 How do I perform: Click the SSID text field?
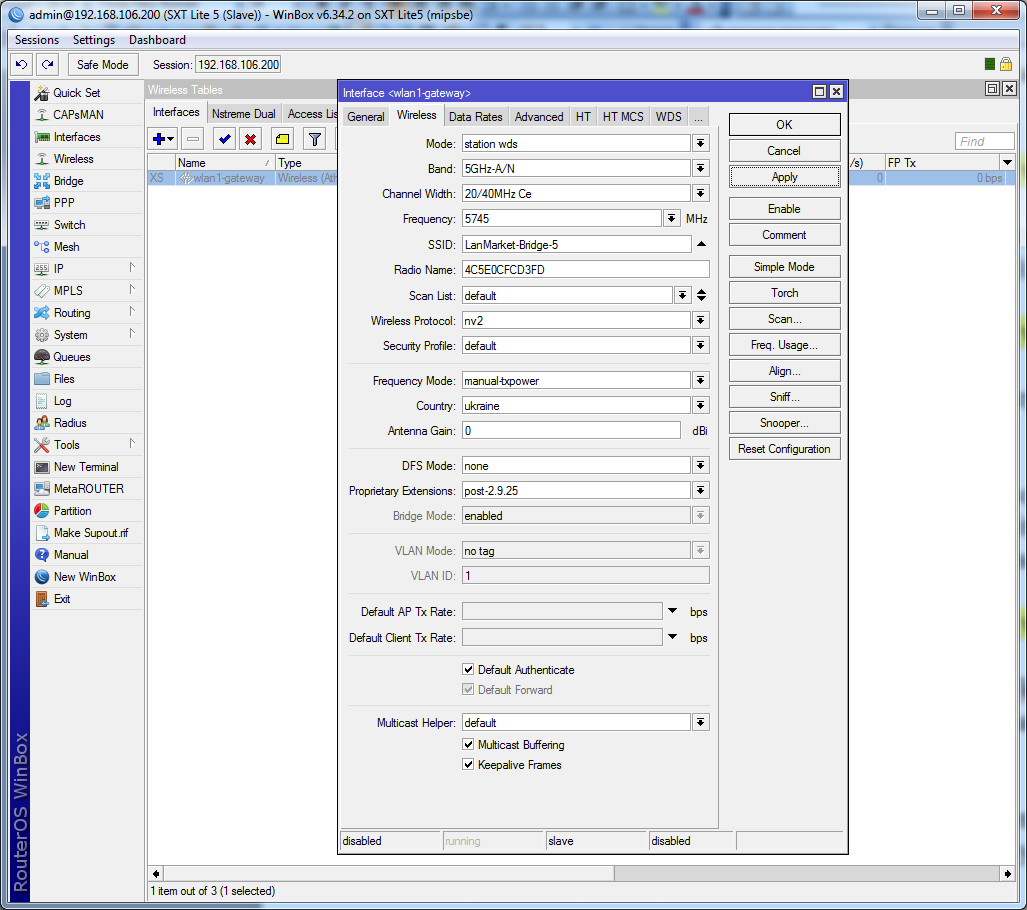(x=575, y=245)
